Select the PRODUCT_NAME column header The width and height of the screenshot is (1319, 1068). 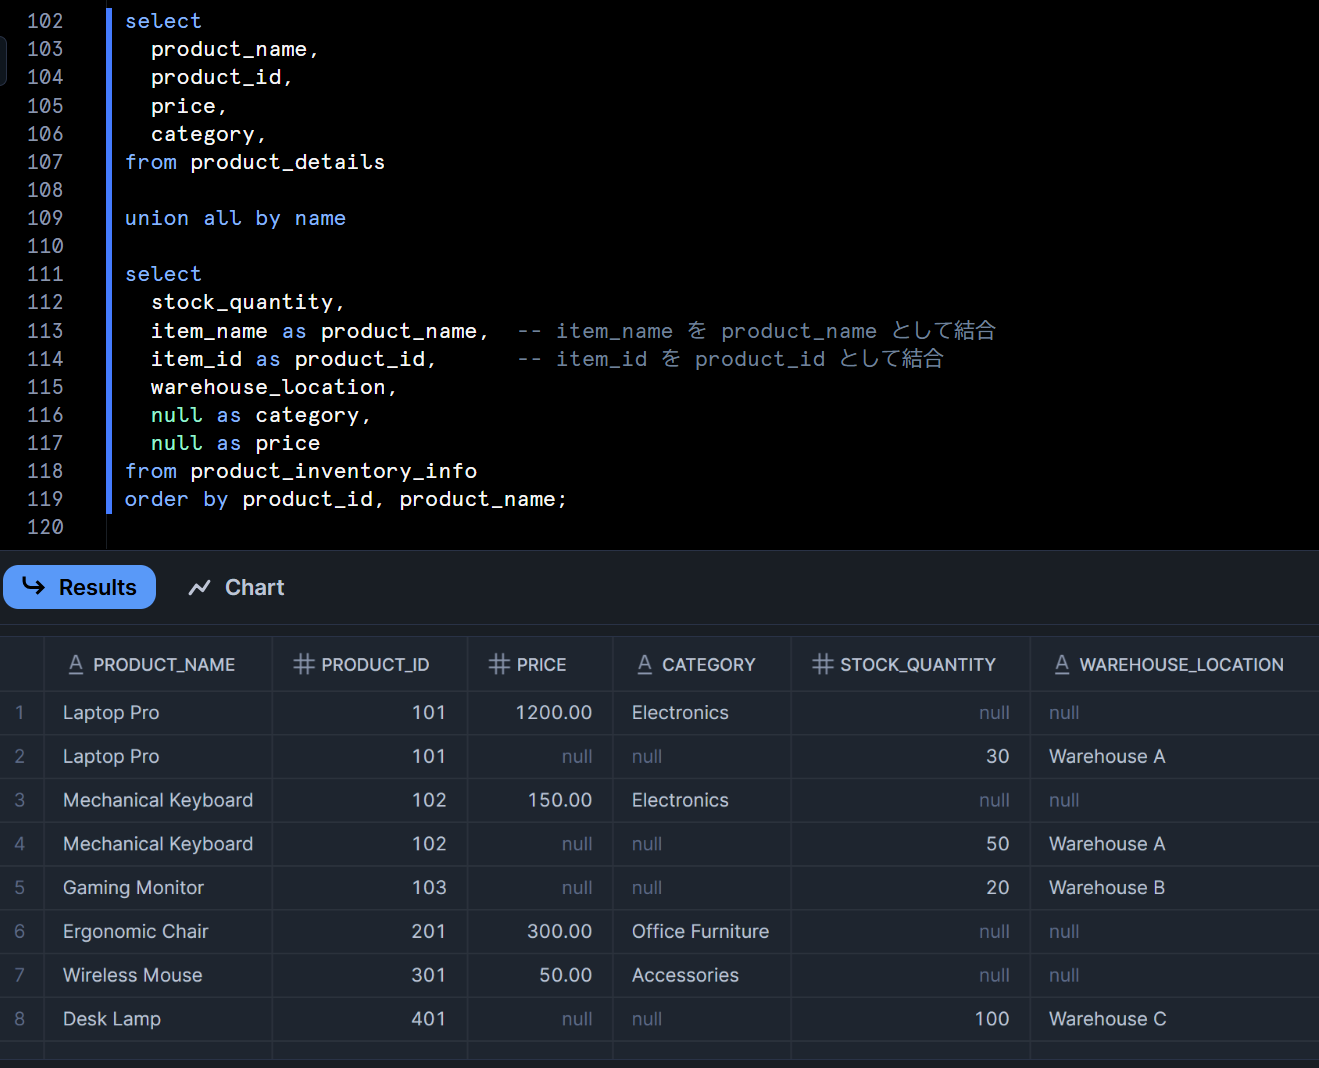click(158, 664)
